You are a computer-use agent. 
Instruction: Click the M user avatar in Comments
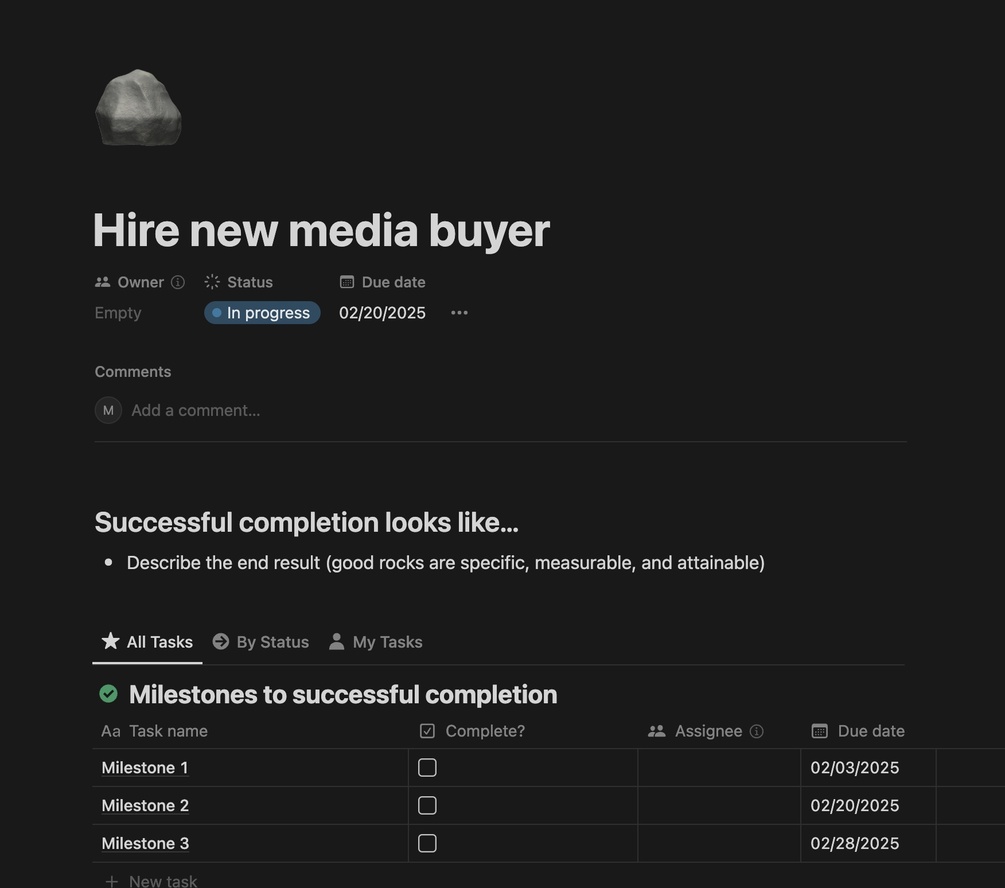pos(108,410)
